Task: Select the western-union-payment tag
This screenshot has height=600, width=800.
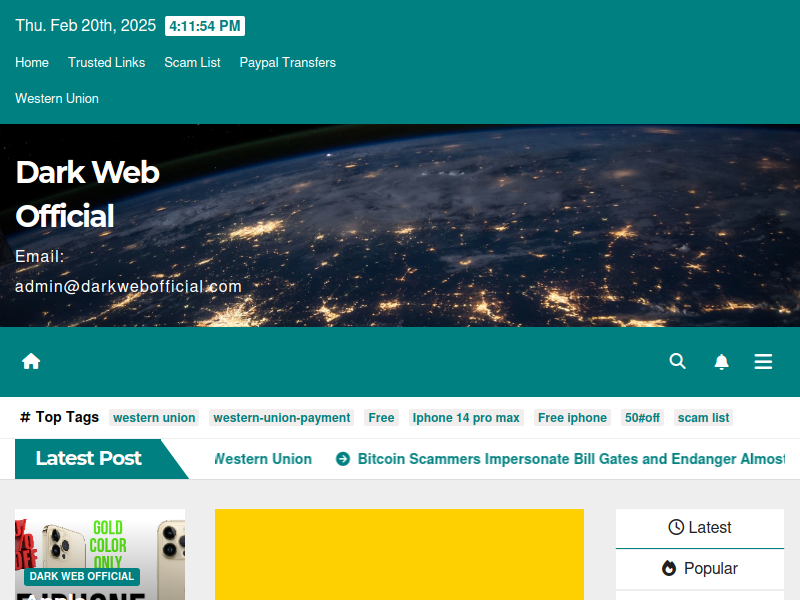Action: pyautogui.click(x=282, y=418)
